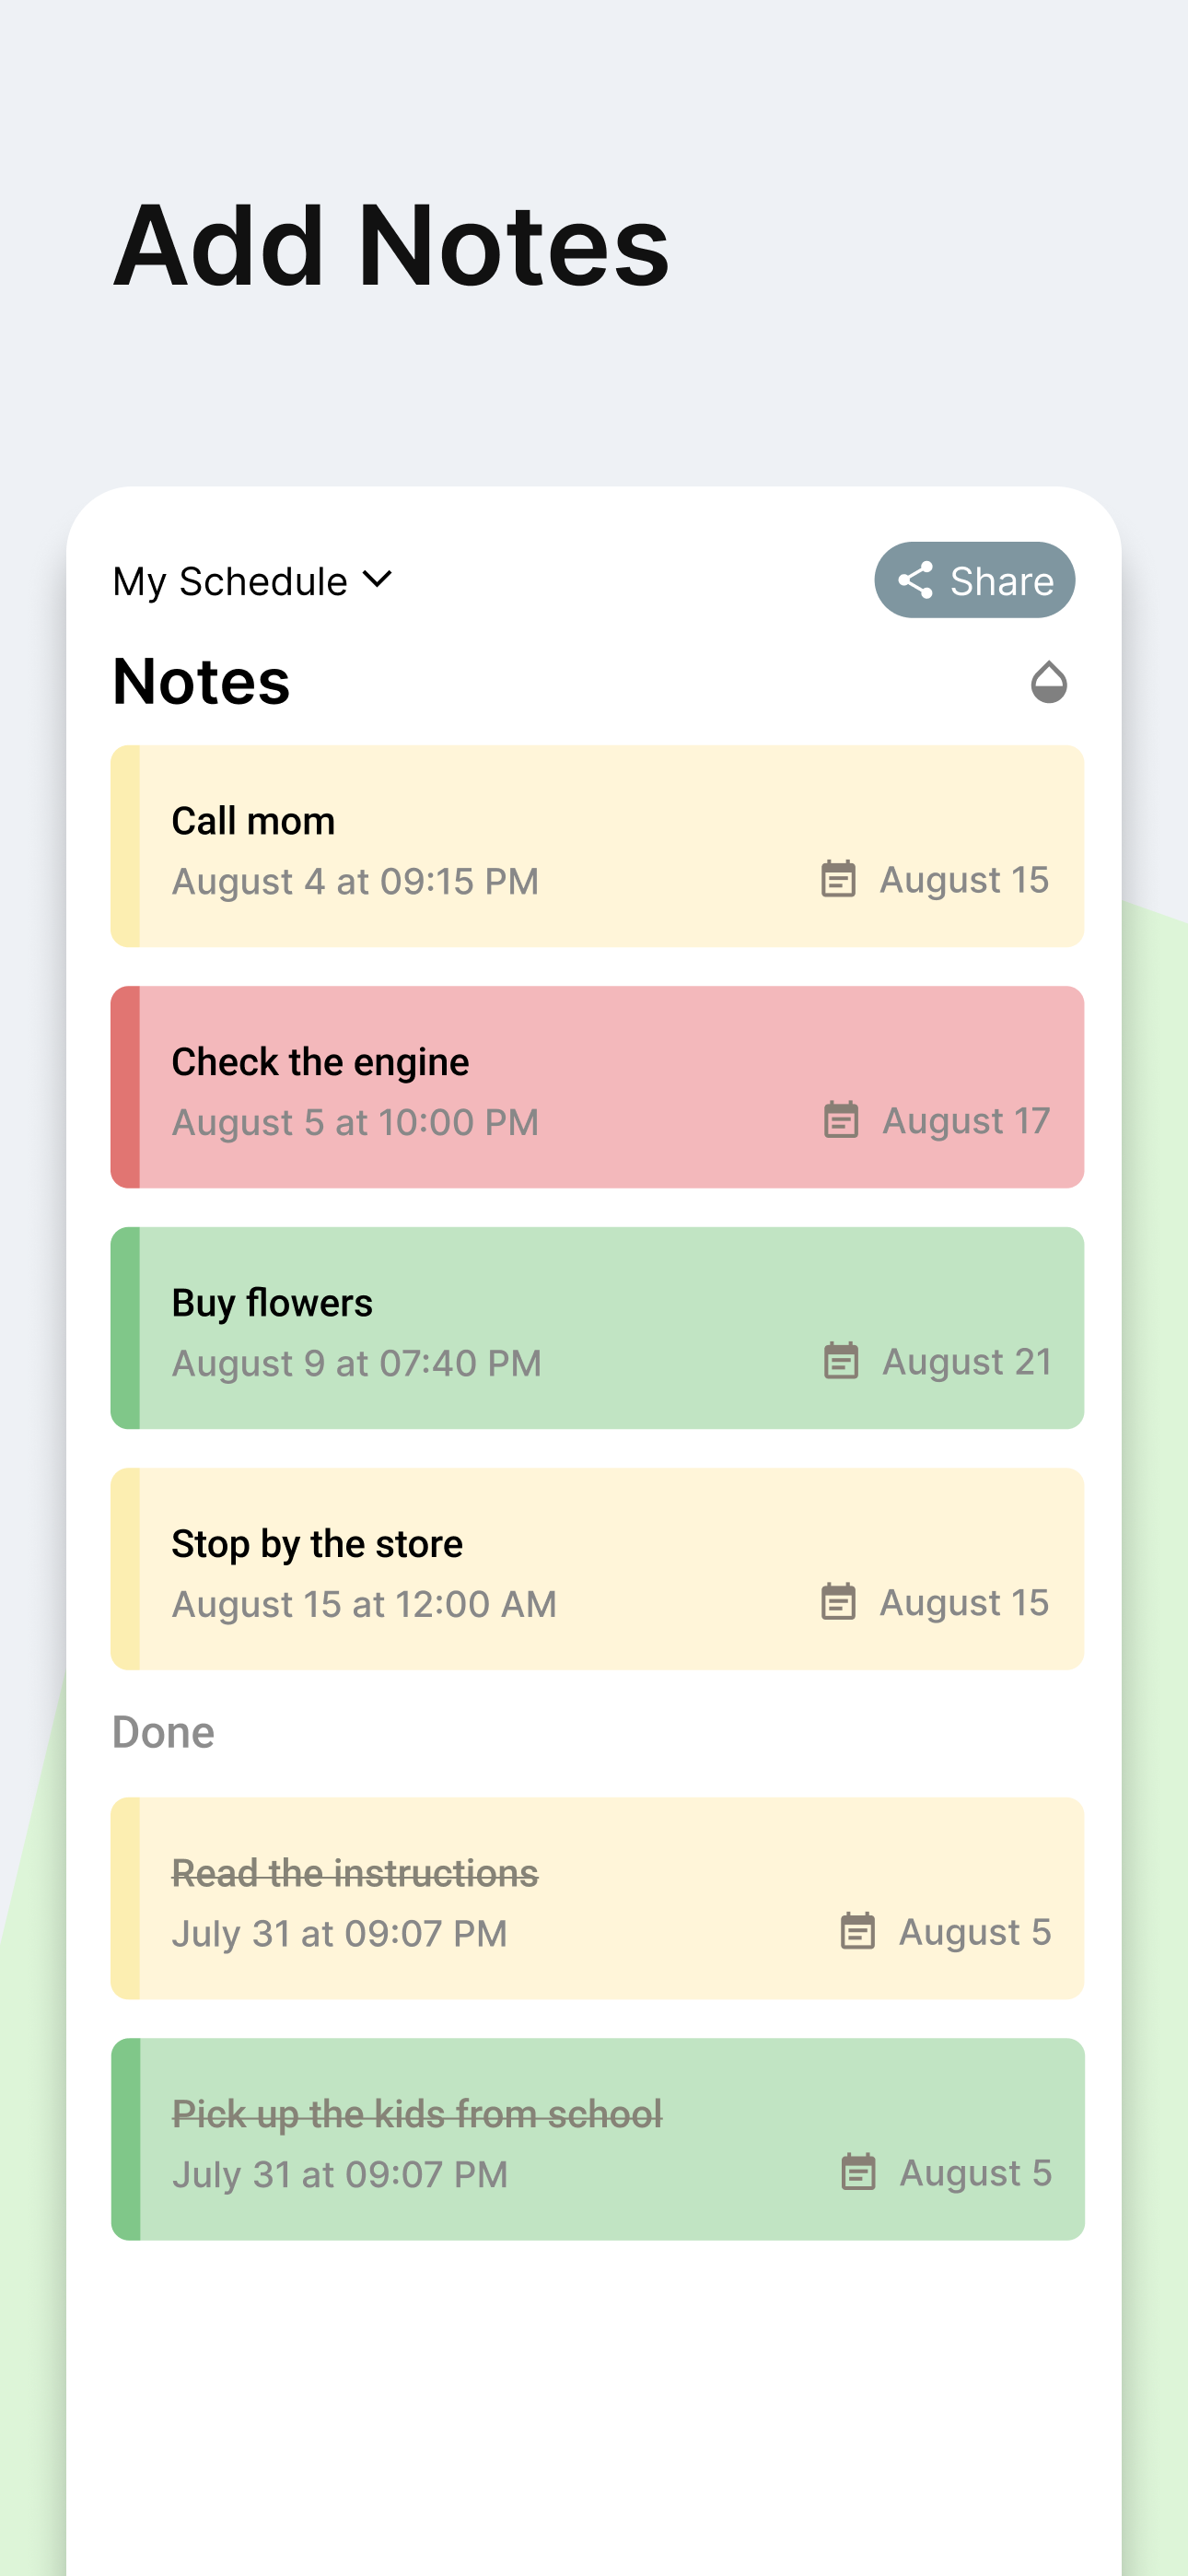
Task: Click calendar icon on Pick up the kids note
Action: tap(857, 2172)
